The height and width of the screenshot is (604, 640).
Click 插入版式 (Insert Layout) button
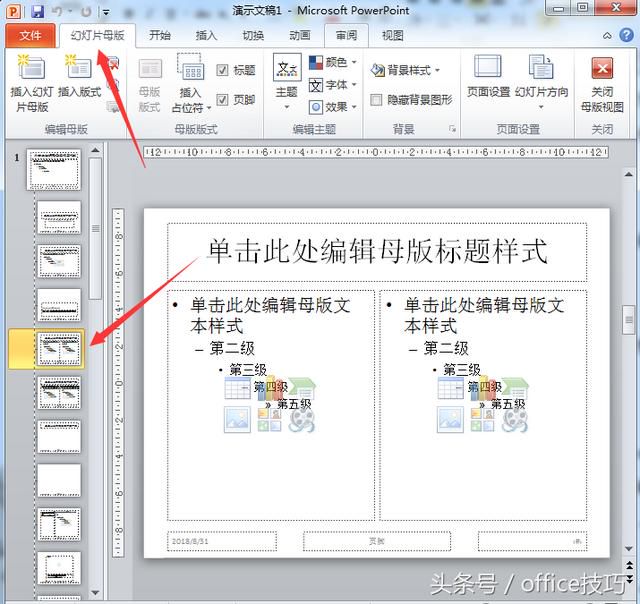(80, 78)
